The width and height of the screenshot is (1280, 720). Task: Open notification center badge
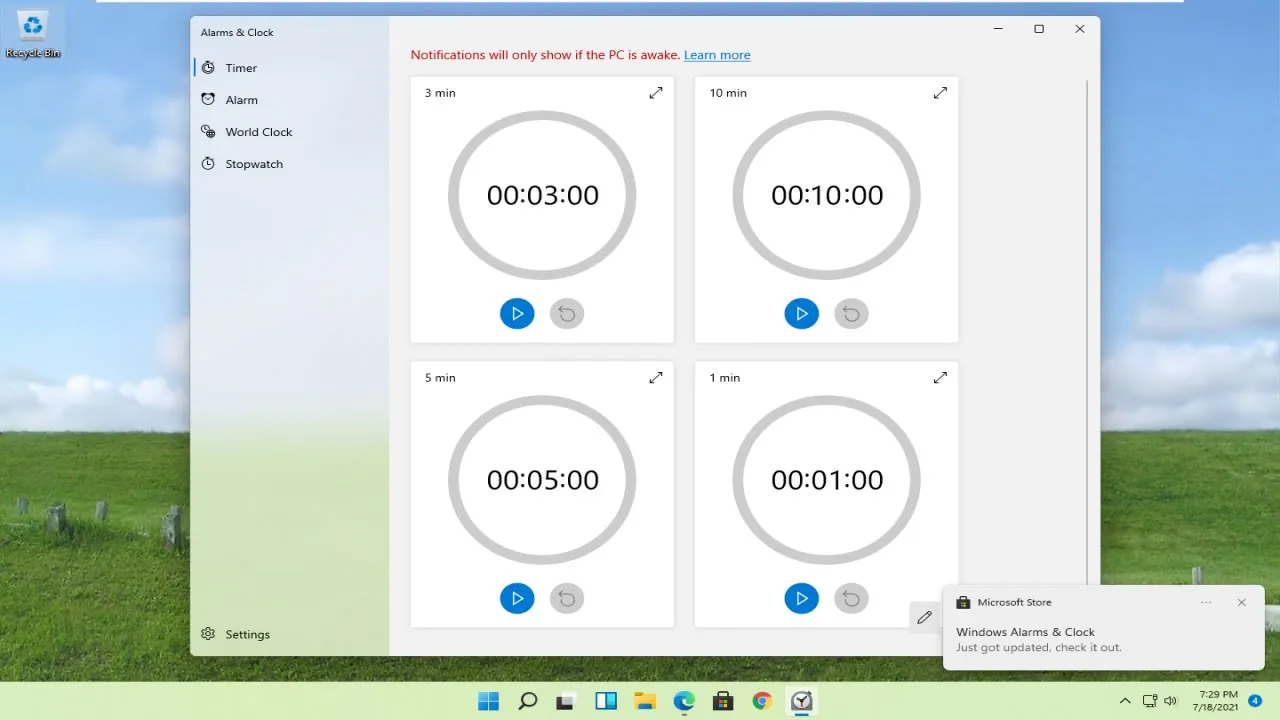1255,701
